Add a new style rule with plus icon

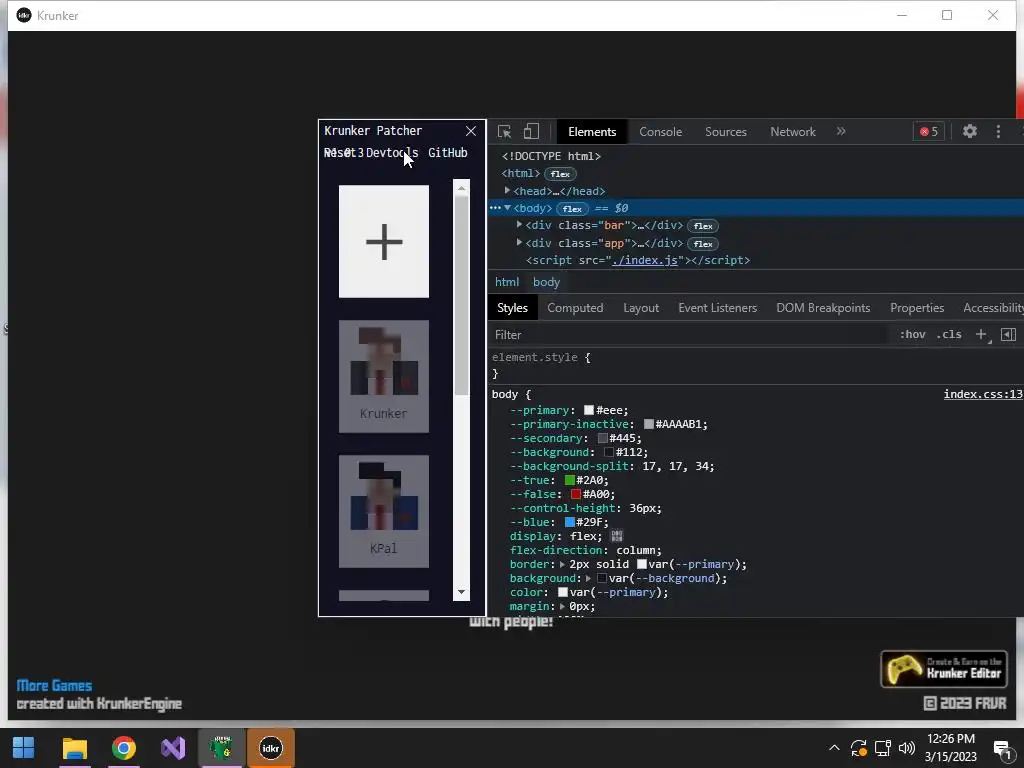pos(981,334)
